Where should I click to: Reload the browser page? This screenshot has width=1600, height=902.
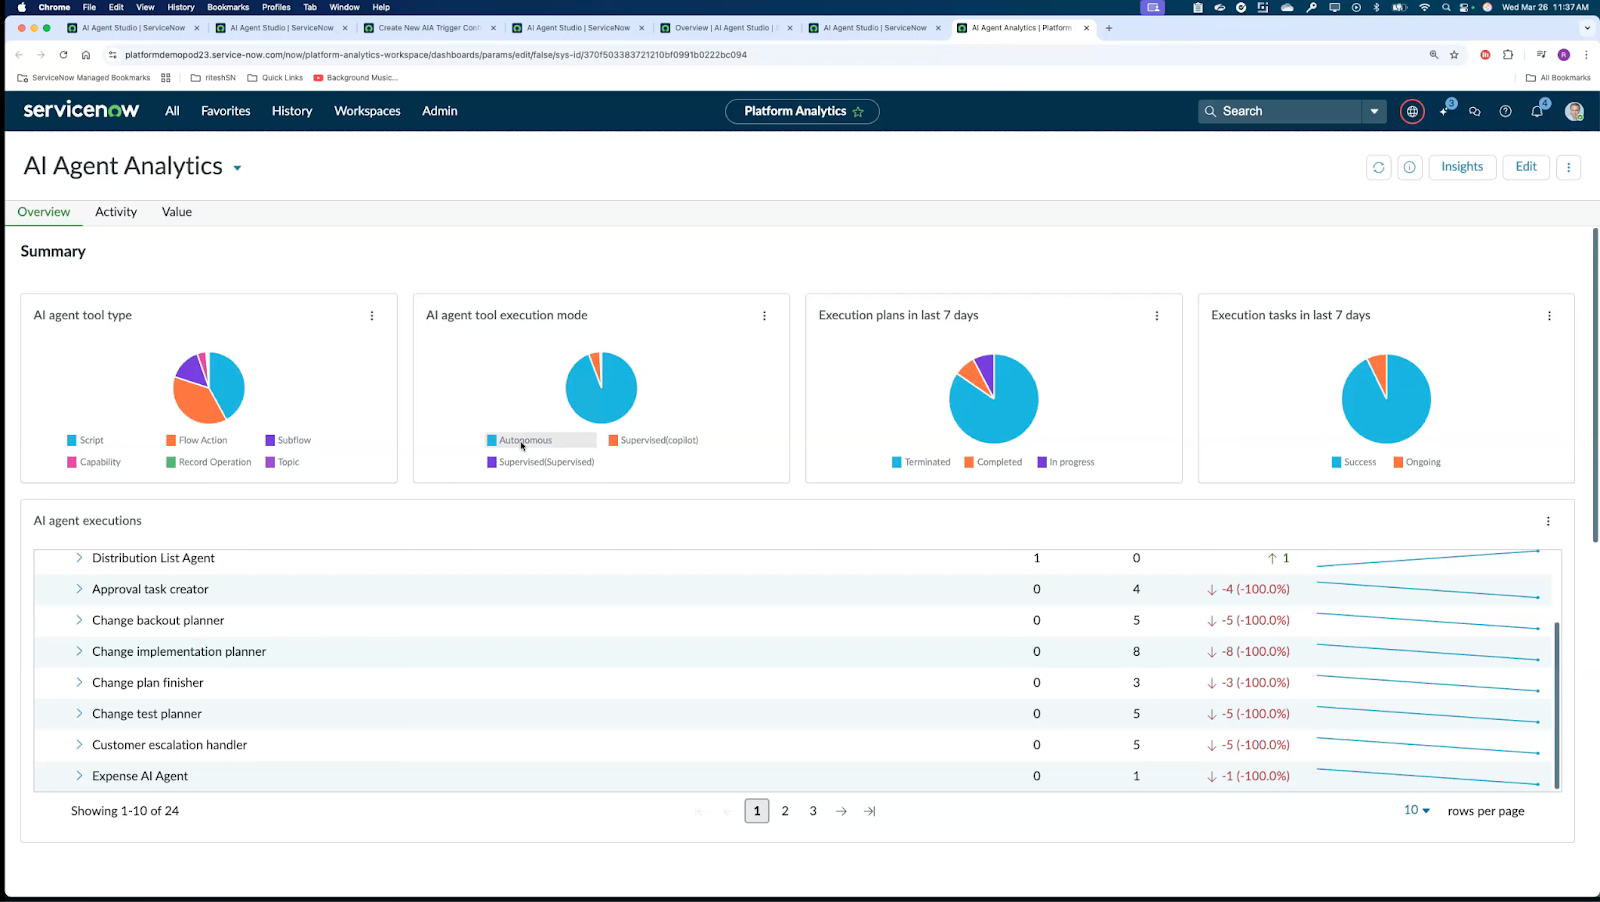click(63, 55)
